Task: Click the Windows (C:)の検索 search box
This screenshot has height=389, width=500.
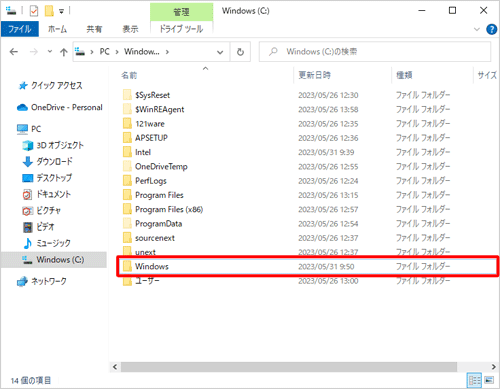Action: click(375, 52)
